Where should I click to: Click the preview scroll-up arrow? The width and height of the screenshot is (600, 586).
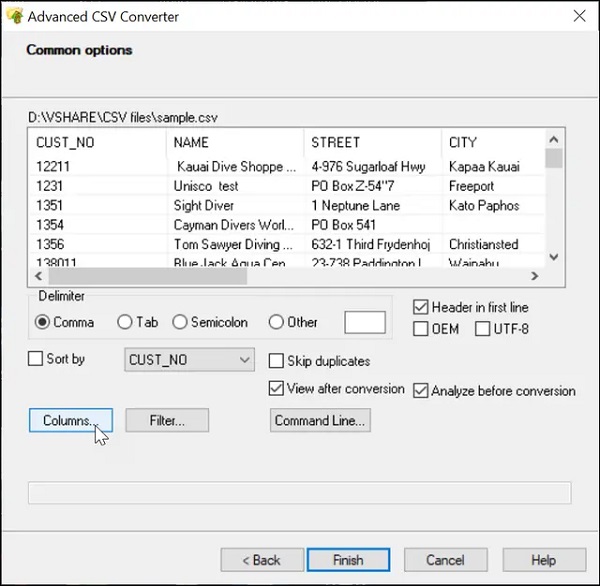pyautogui.click(x=554, y=139)
